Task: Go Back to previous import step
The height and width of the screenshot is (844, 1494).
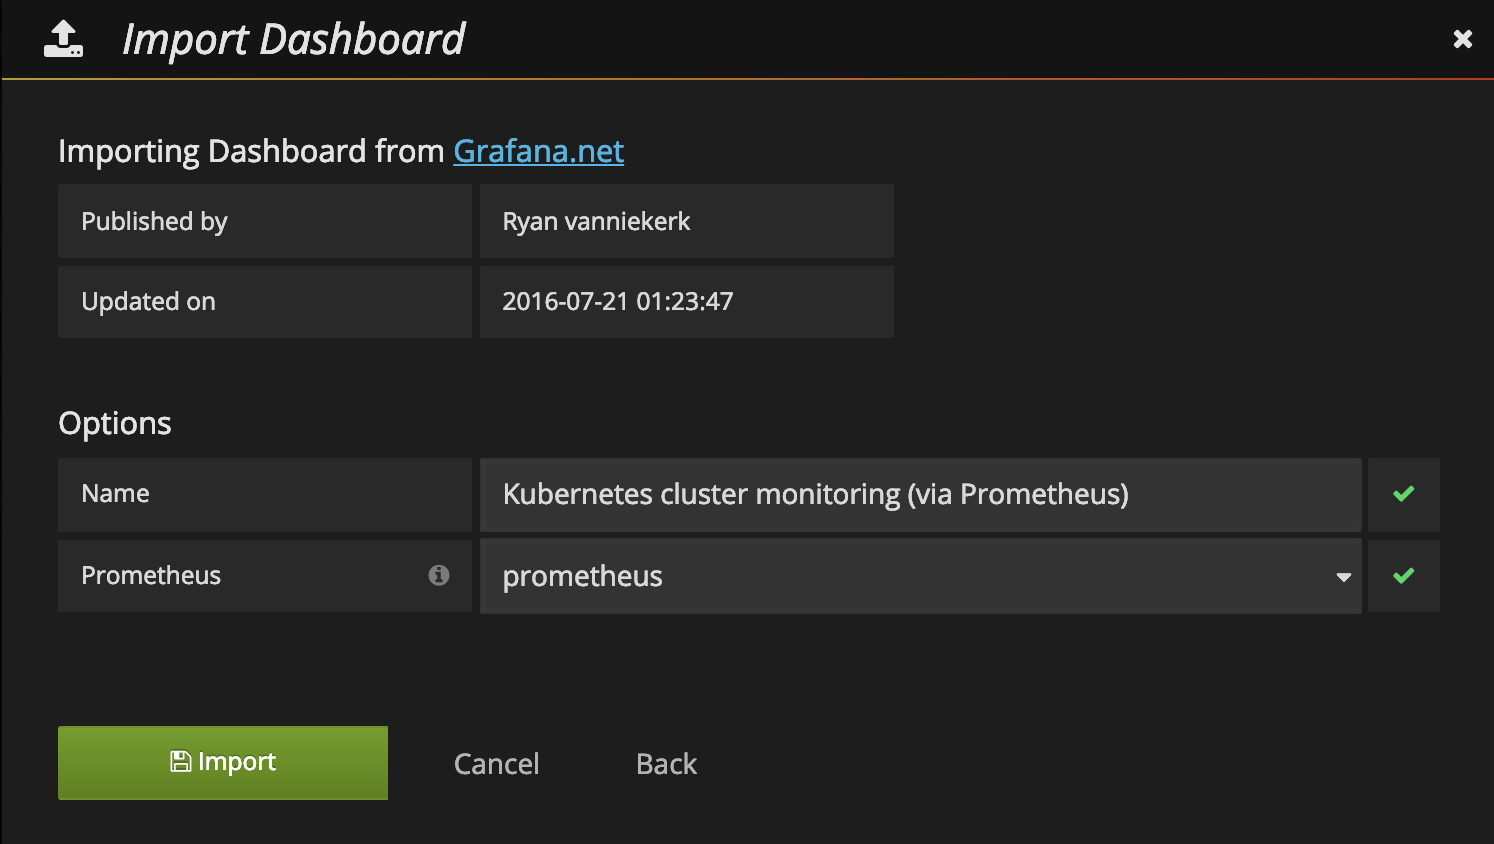Action: click(666, 764)
